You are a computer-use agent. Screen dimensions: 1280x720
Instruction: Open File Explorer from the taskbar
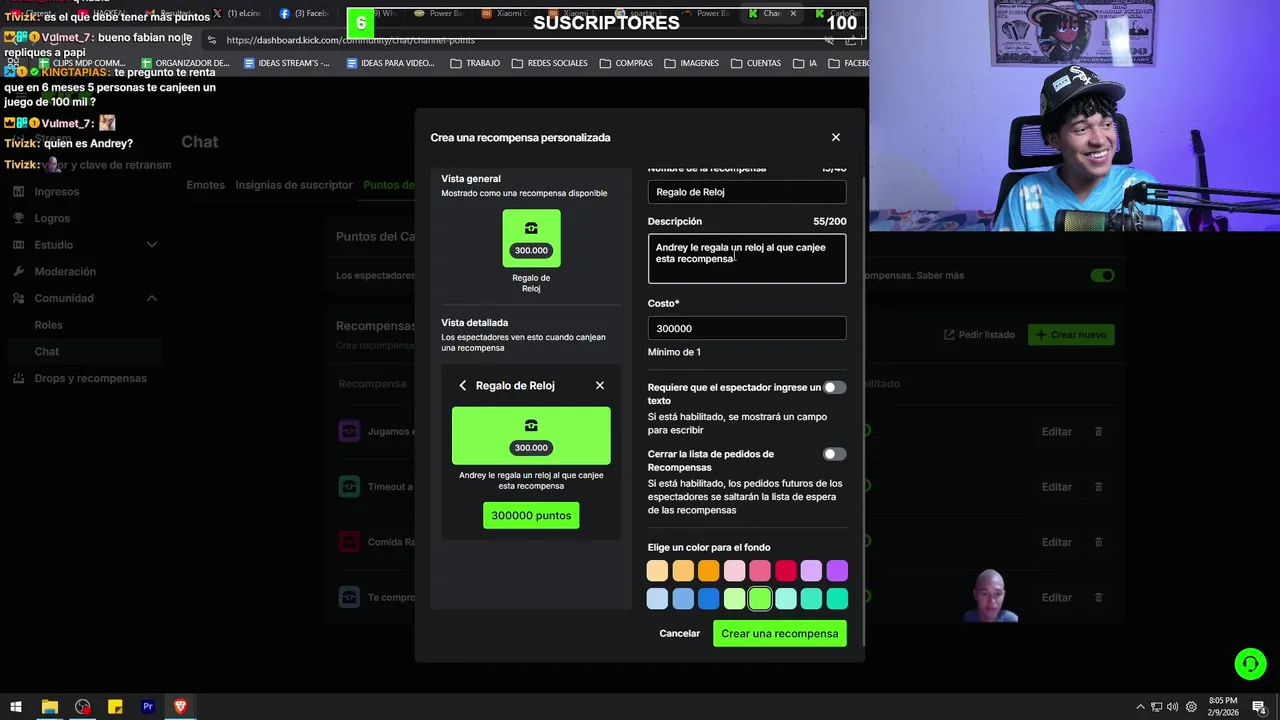point(49,706)
